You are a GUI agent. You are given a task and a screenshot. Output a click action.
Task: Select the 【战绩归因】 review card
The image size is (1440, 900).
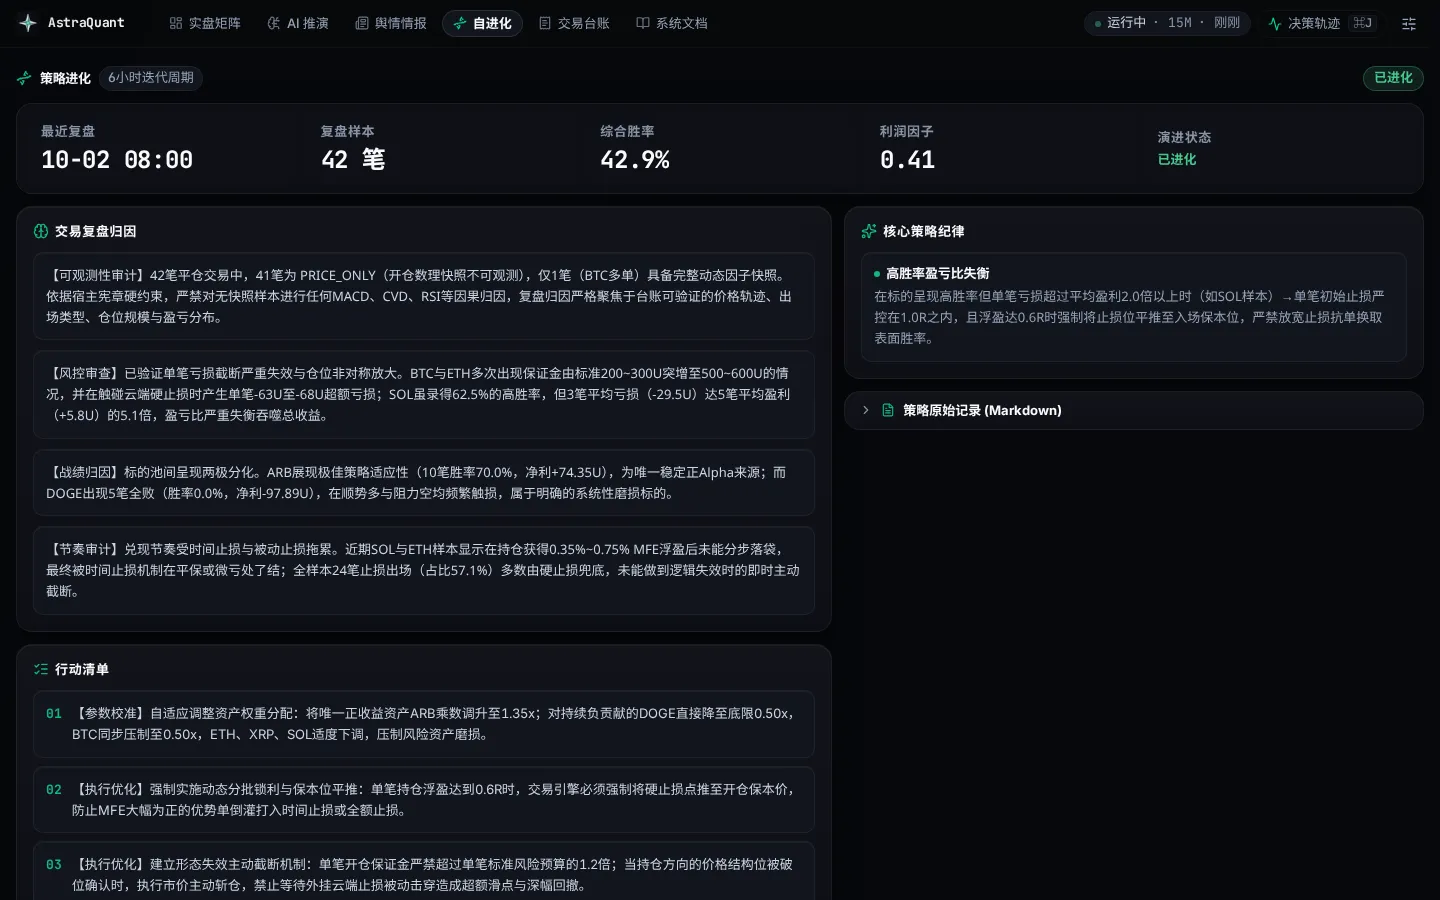point(424,482)
